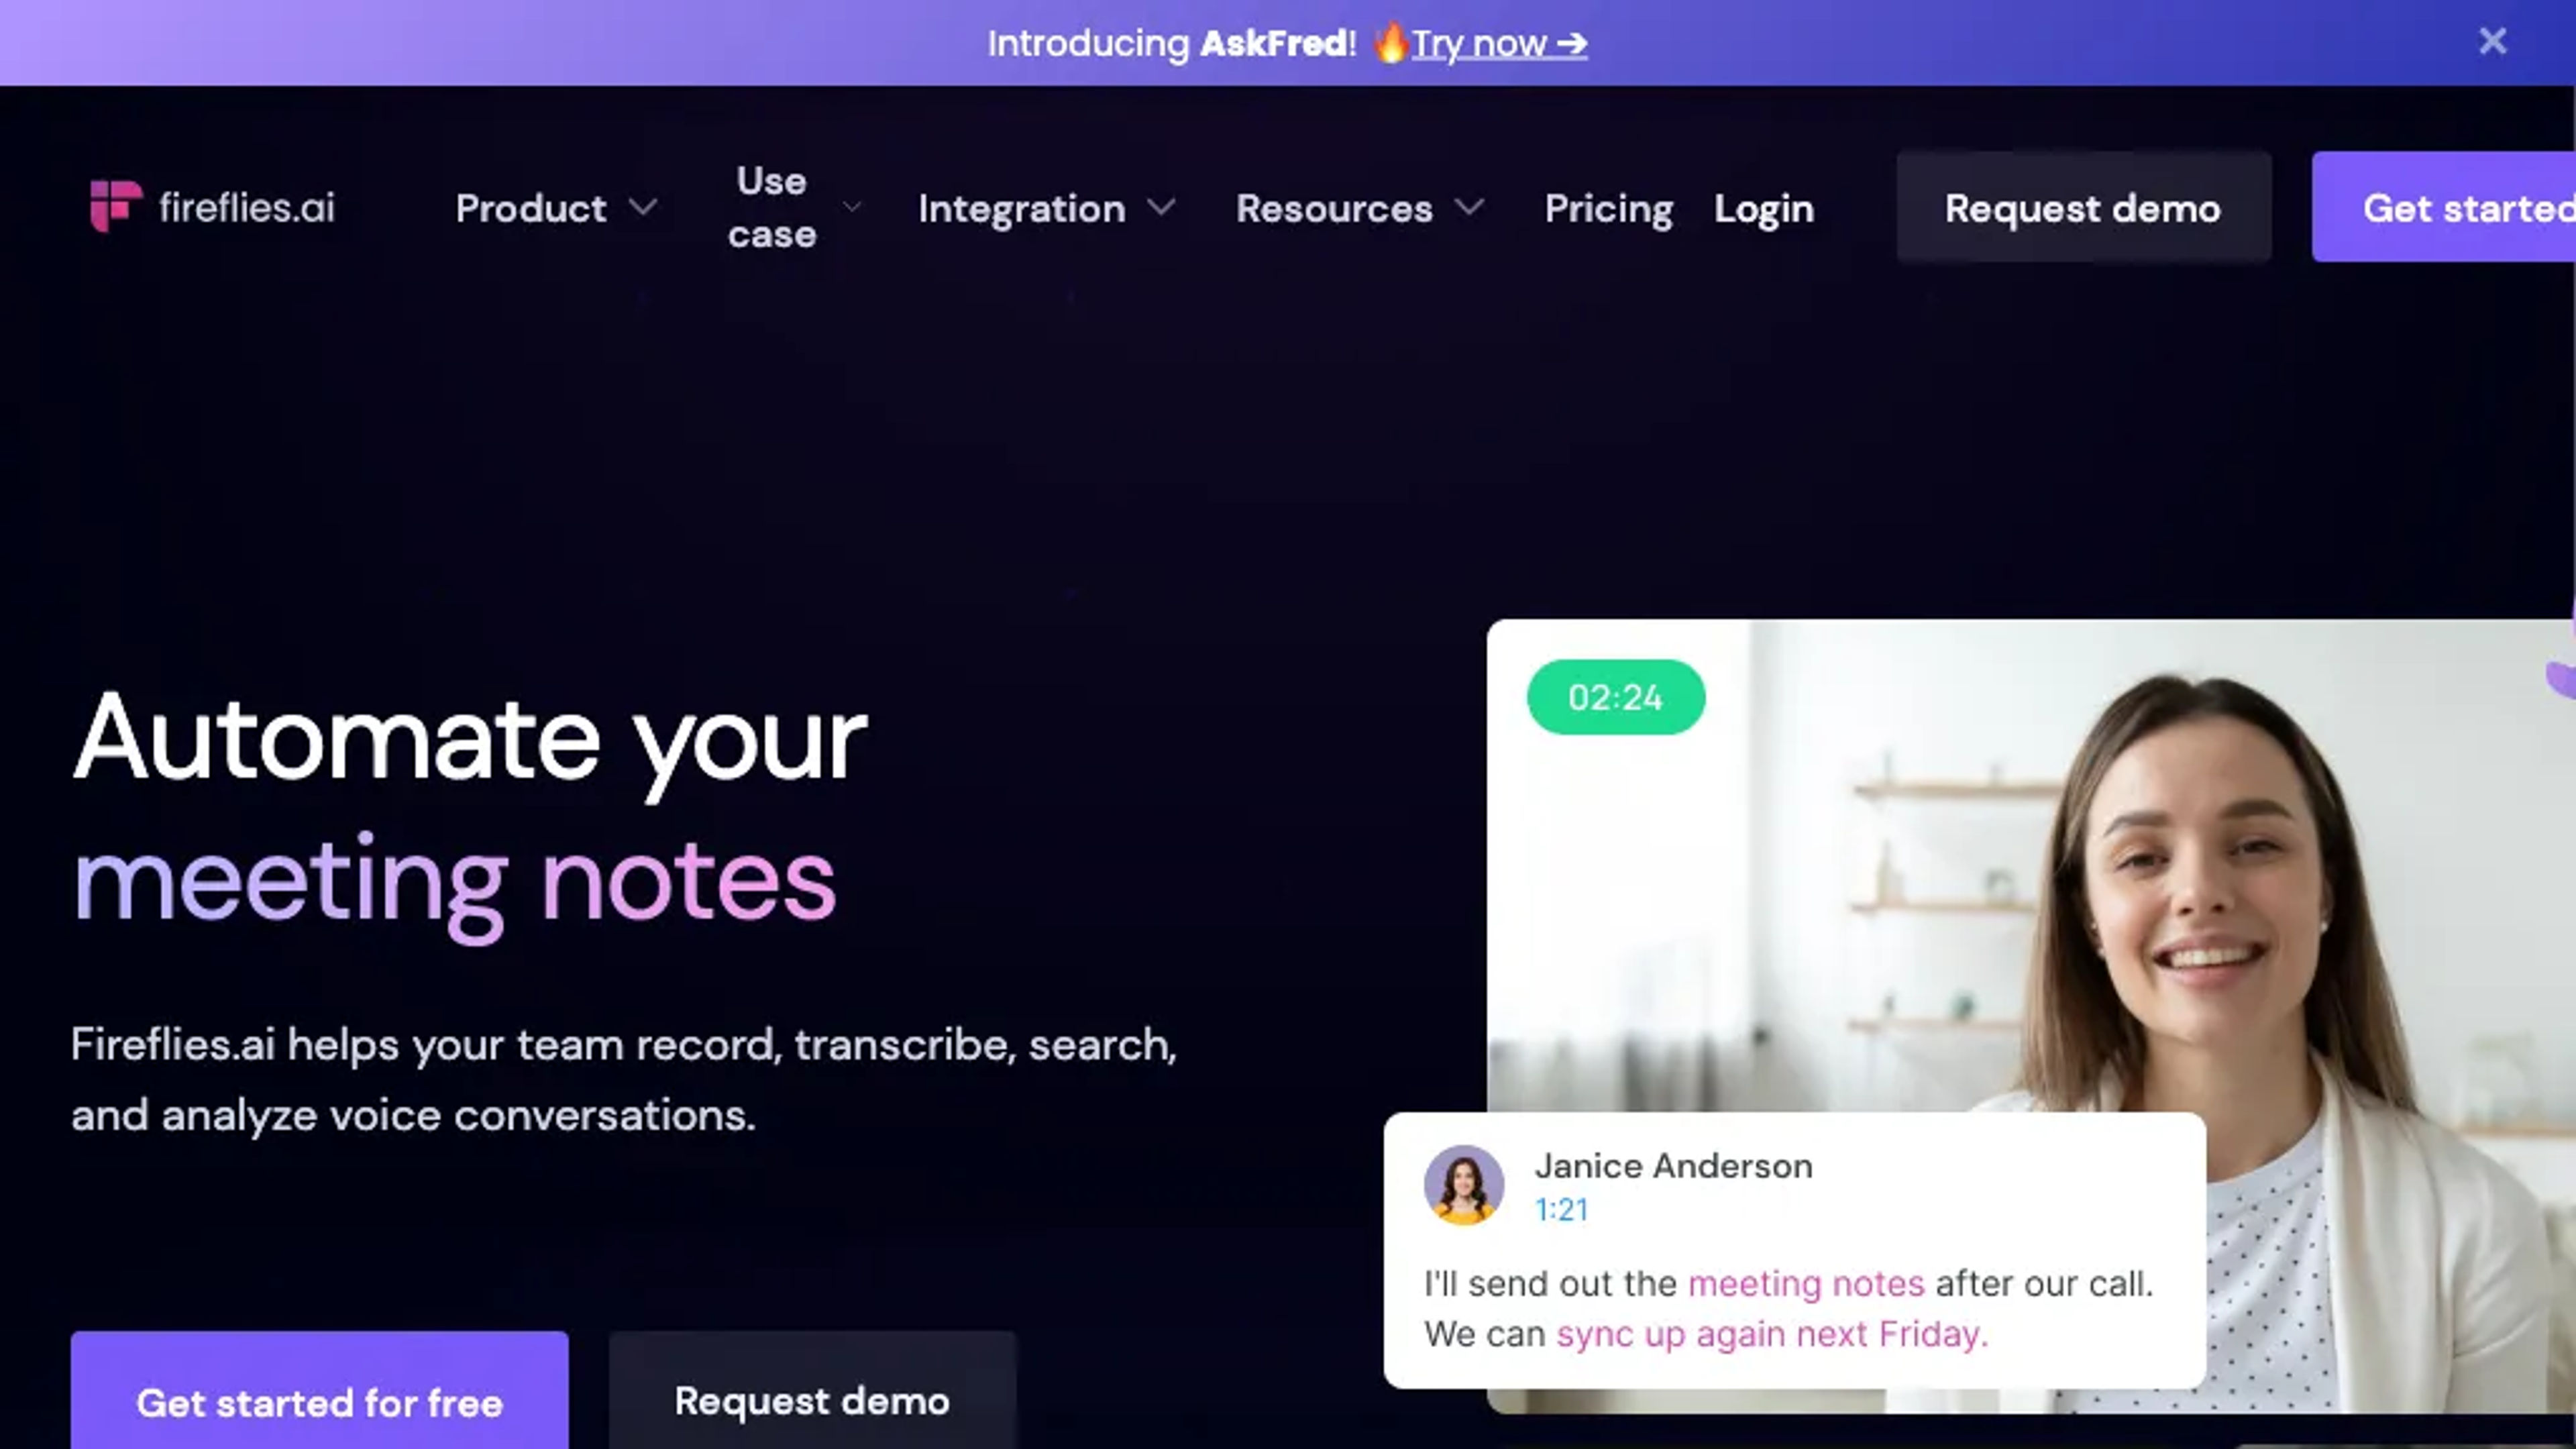Select the Pricing menu item
The width and height of the screenshot is (2576, 1449).
tap(1607, 209)
